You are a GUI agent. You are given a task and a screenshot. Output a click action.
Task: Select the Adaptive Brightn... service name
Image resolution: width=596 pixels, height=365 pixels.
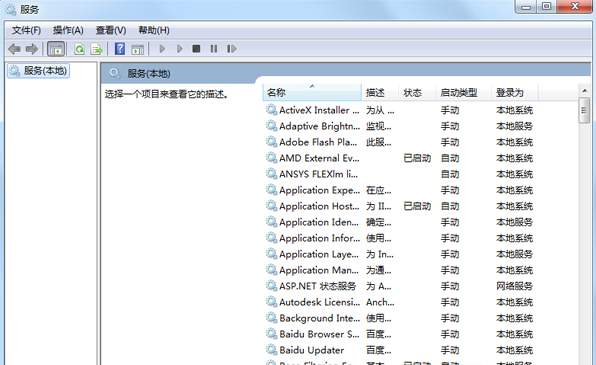(319, 126)
